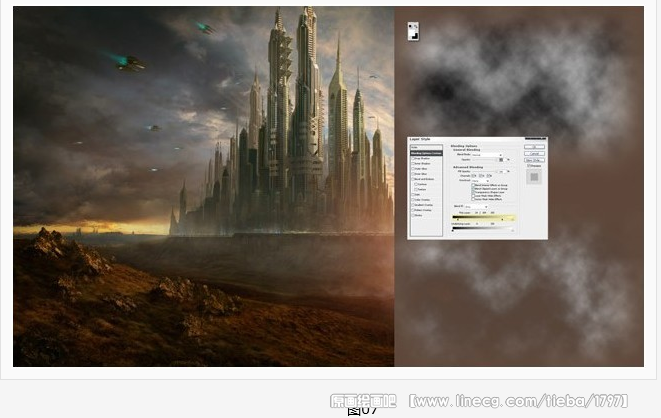Toggle the B channel checkbox
The height and width of the screenshot is (418, 661).
tap(488, 176)
